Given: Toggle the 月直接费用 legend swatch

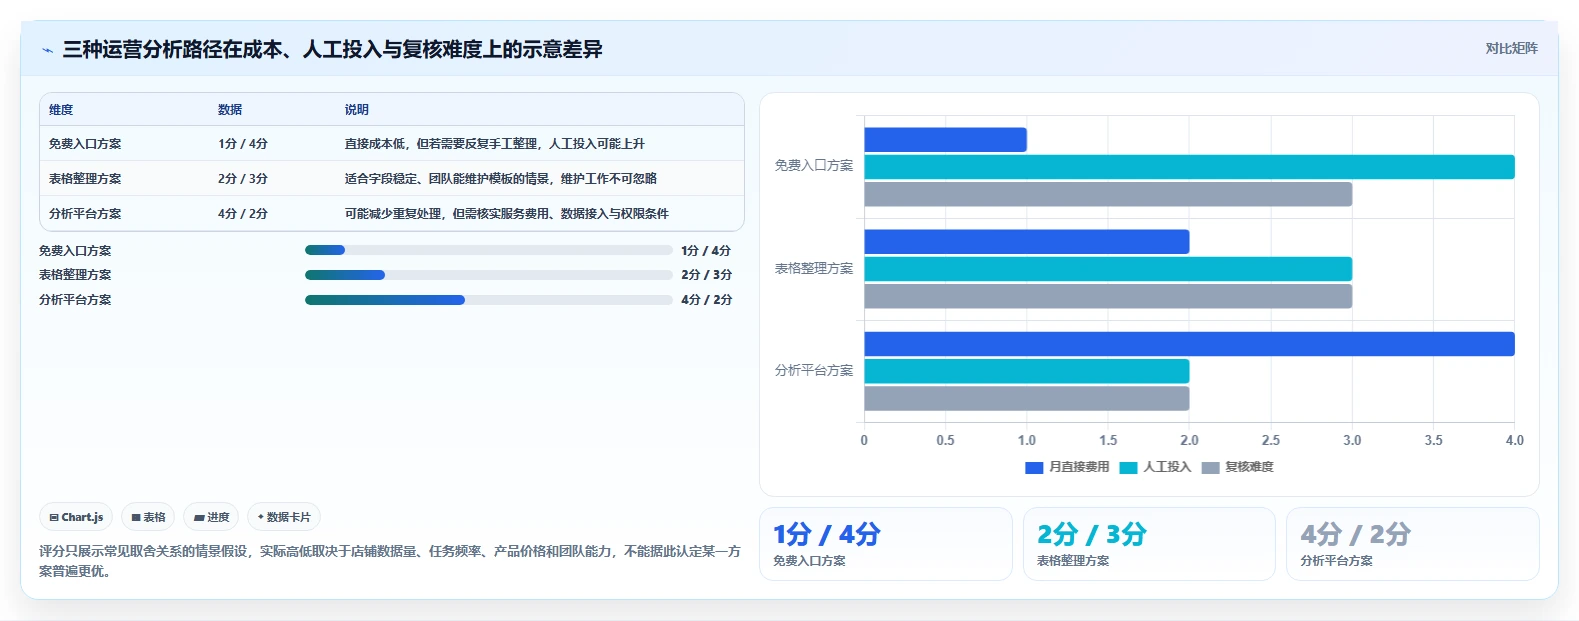Looking at the screenshot, I should [x=1034, y=467].
